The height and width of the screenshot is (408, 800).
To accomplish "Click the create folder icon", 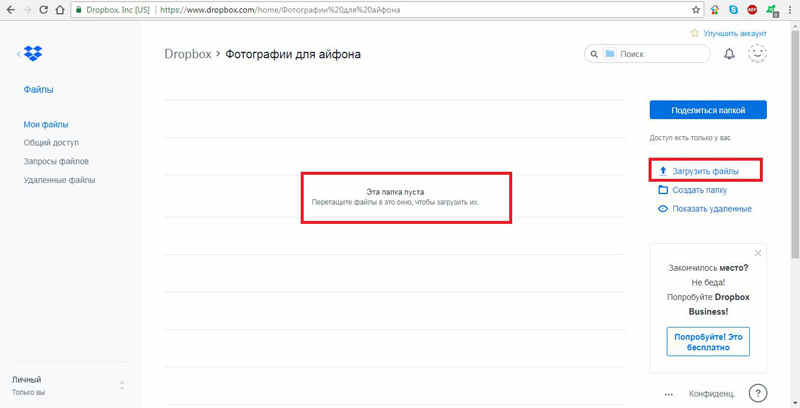I will click(x=663, y=190).
